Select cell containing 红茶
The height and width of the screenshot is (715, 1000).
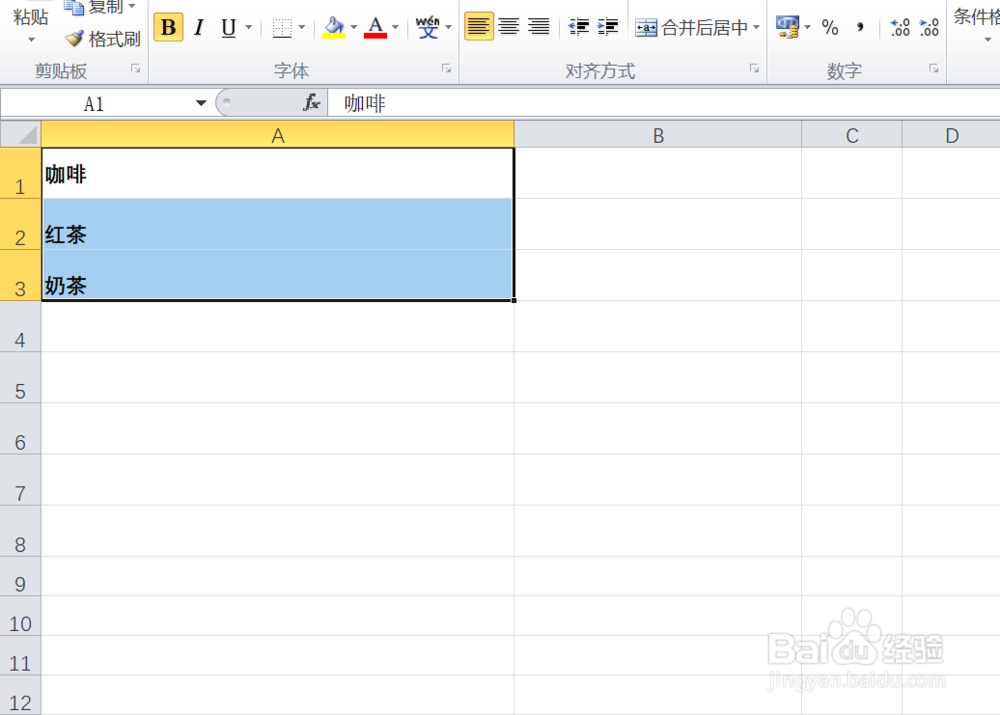click(277, 225)
